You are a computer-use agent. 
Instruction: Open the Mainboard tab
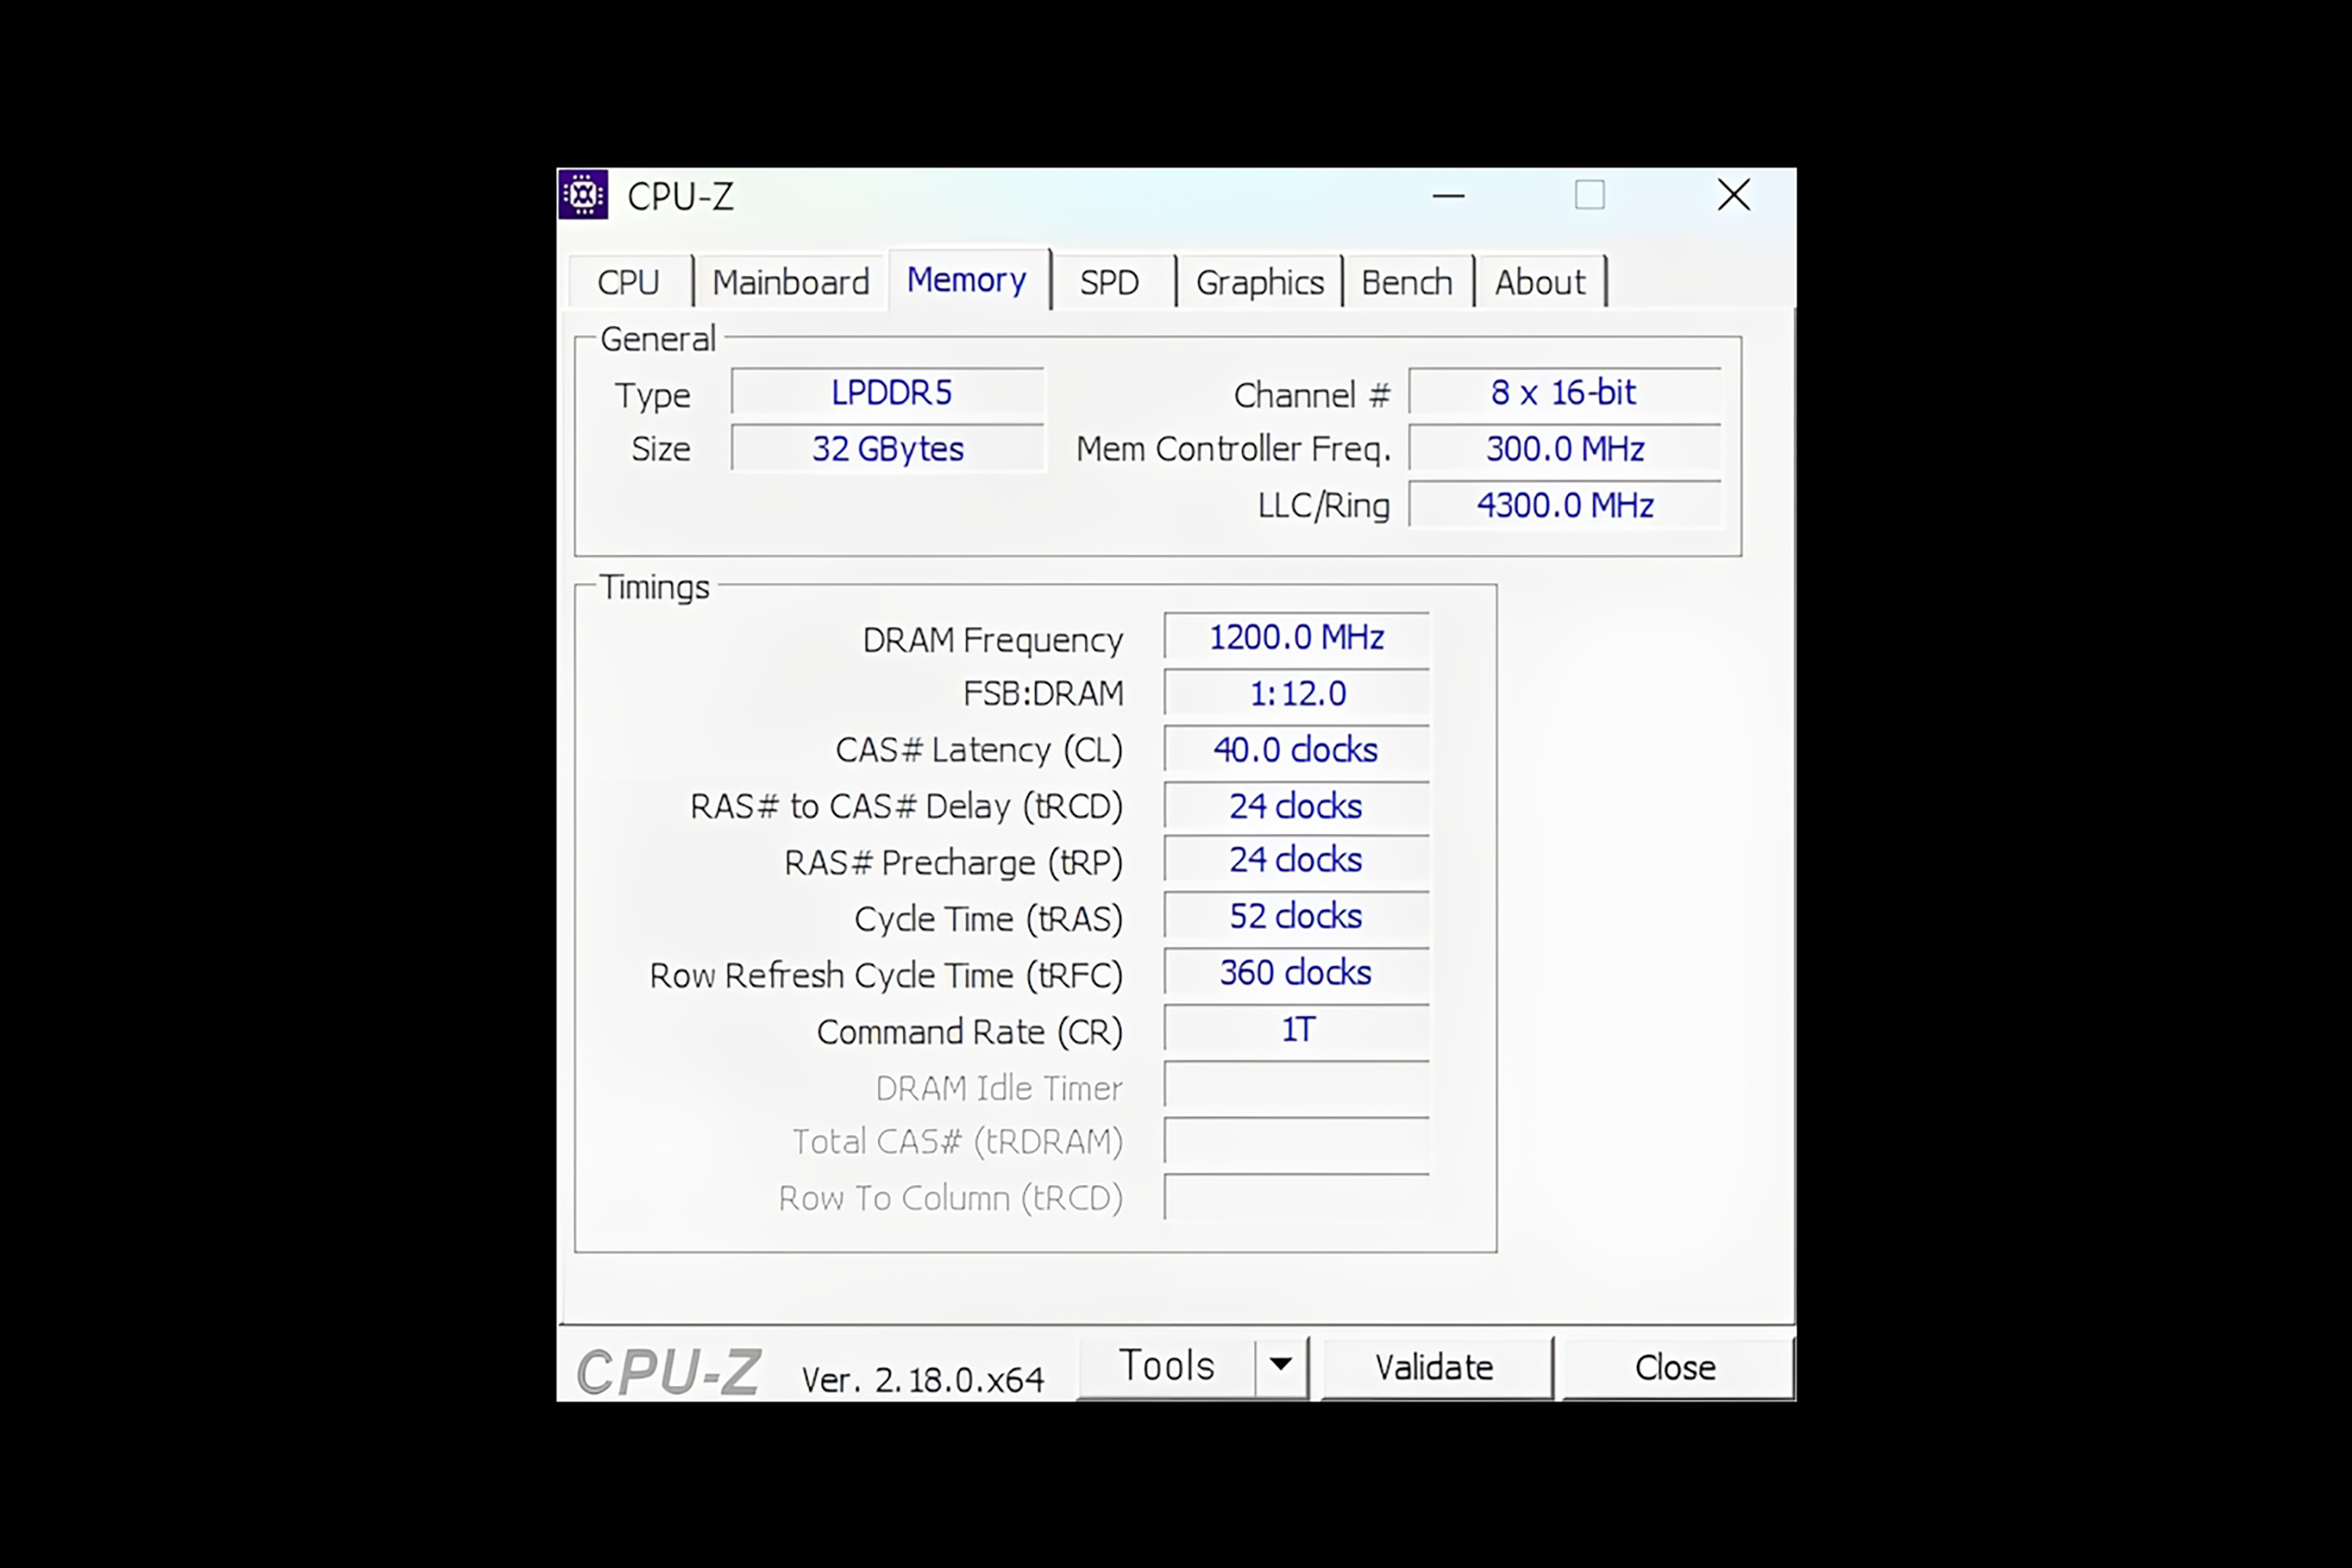click(790, 282)
